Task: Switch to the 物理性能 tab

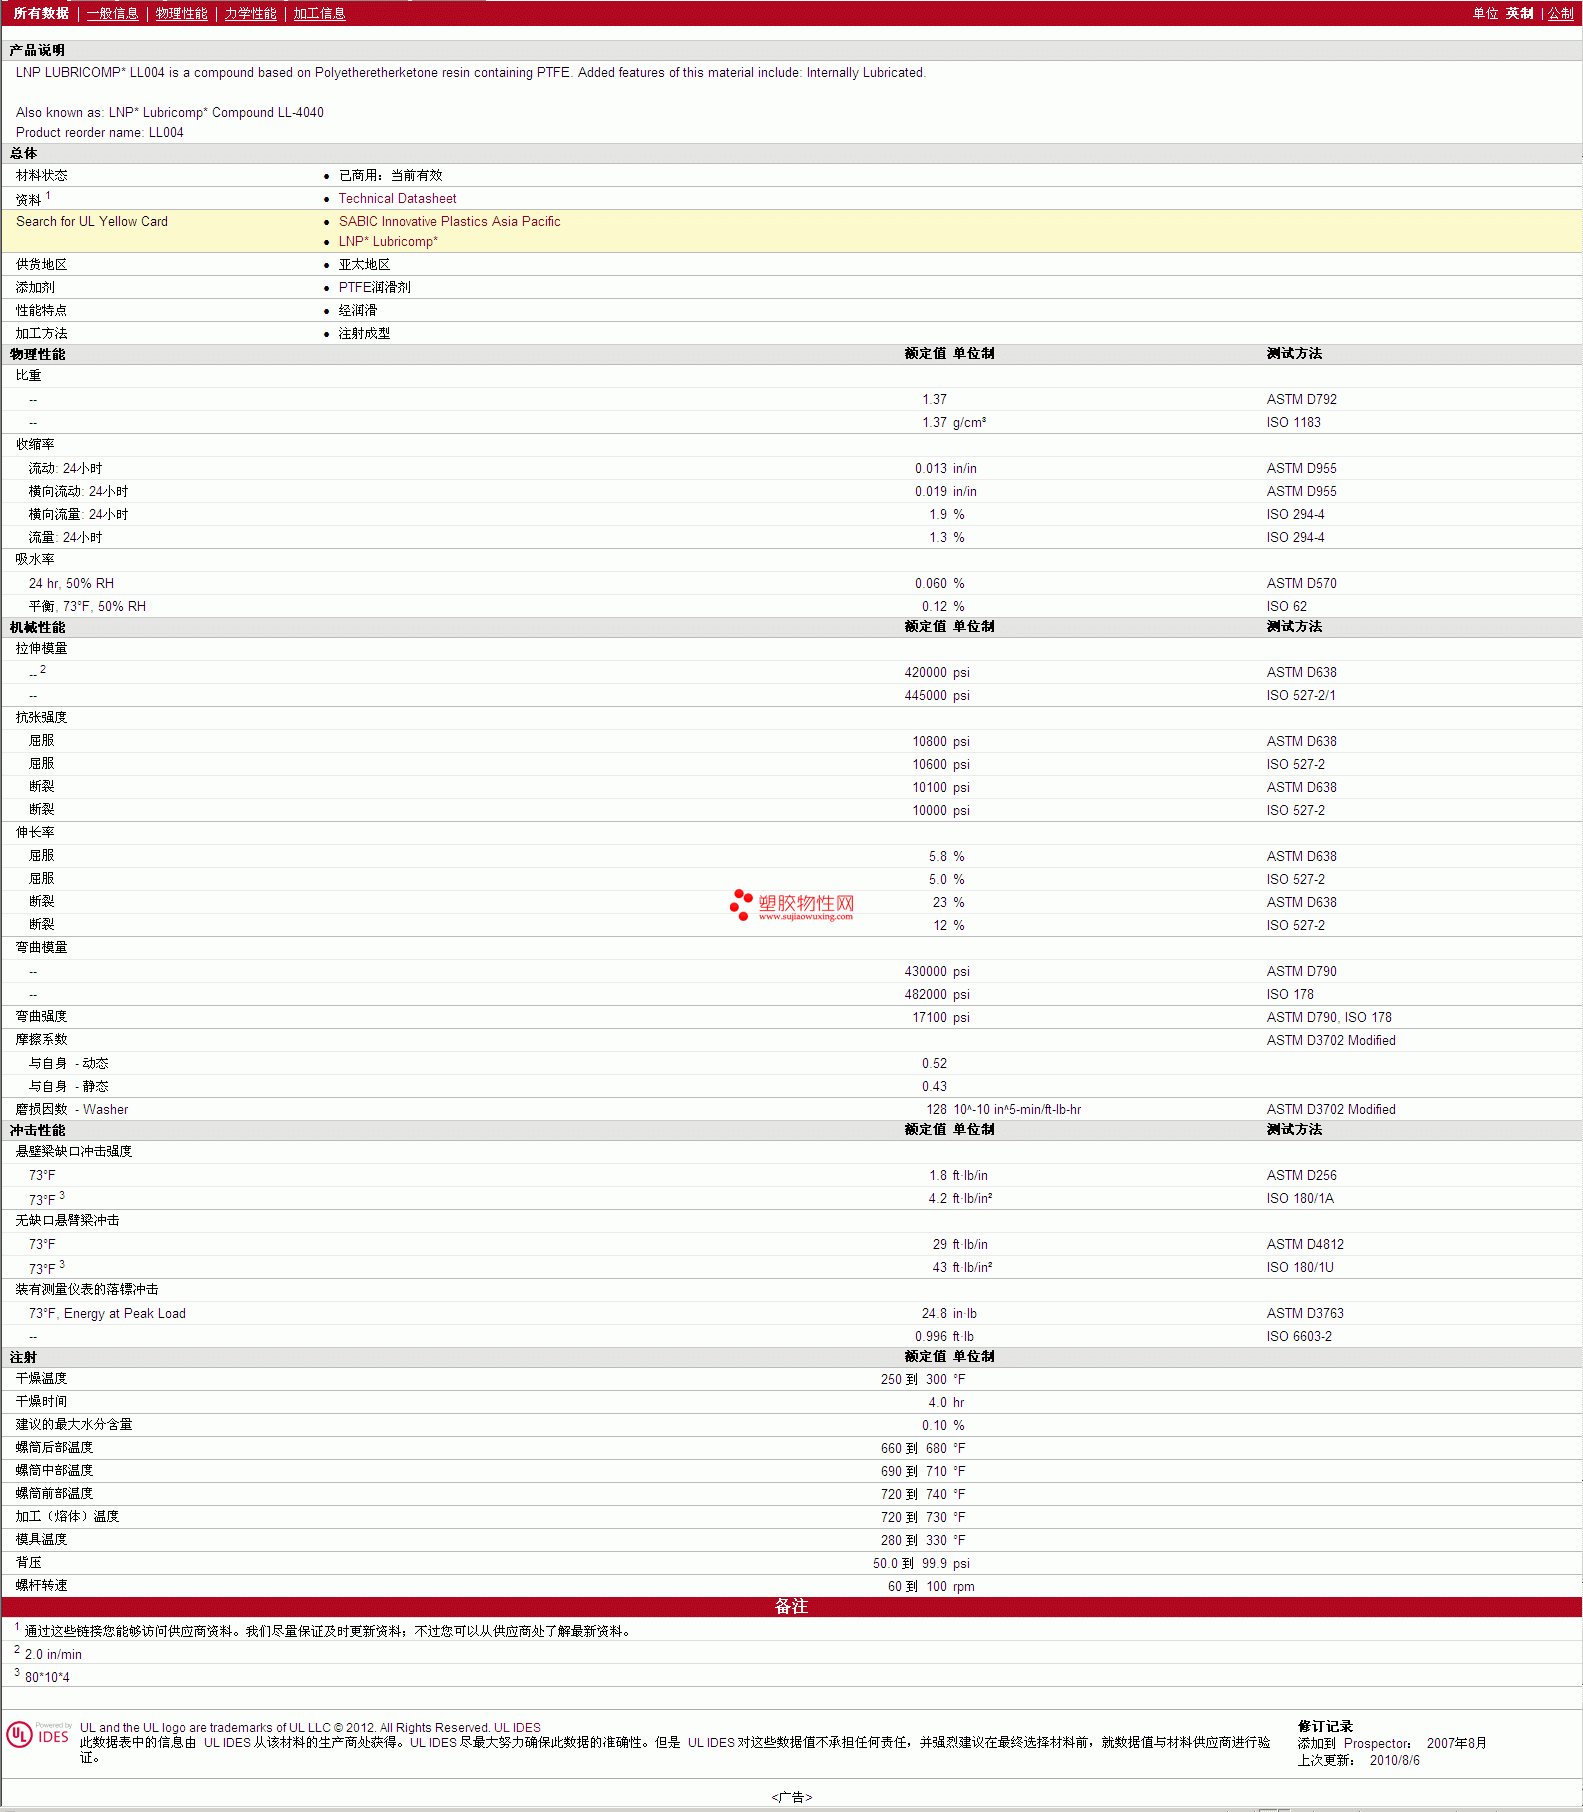Action: pos(181,13)
